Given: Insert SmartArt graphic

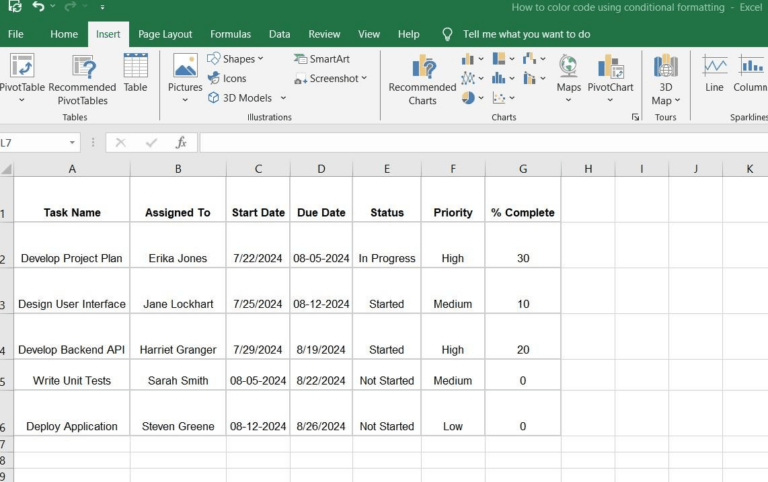Looking at the screenshot, I should coord(322,59).
